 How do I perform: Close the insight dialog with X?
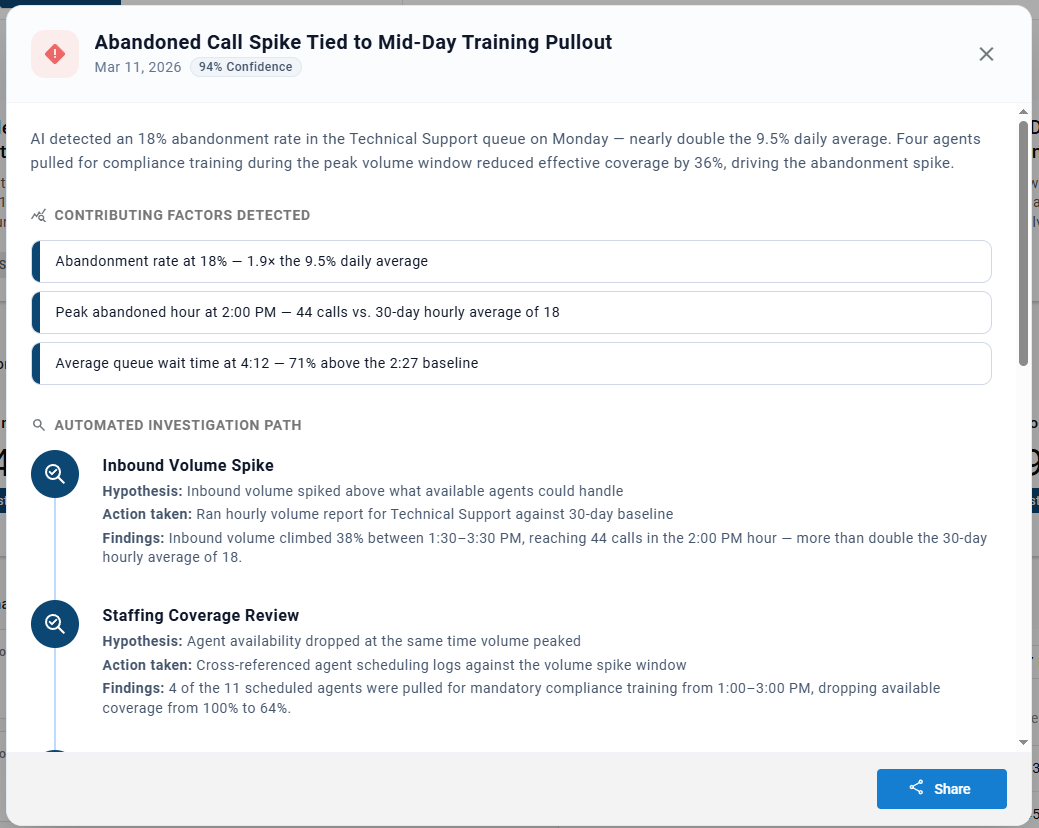[x=986, y=54]
